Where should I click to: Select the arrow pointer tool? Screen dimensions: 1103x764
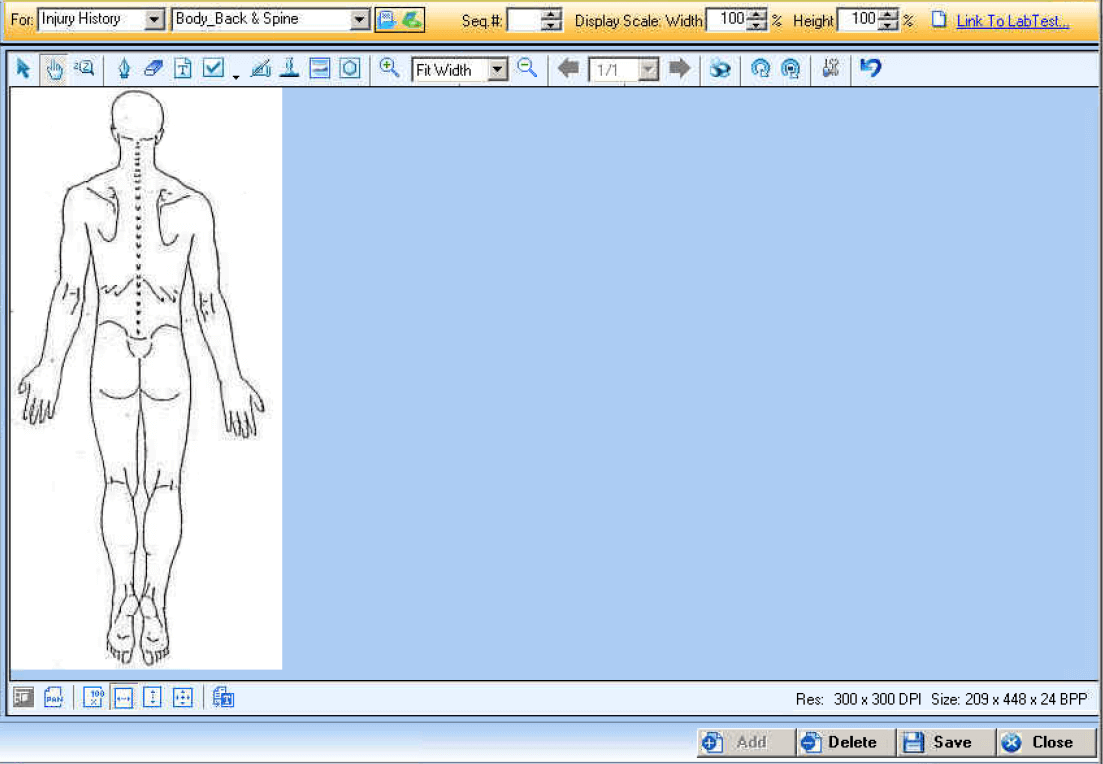(x=23, y=69)
